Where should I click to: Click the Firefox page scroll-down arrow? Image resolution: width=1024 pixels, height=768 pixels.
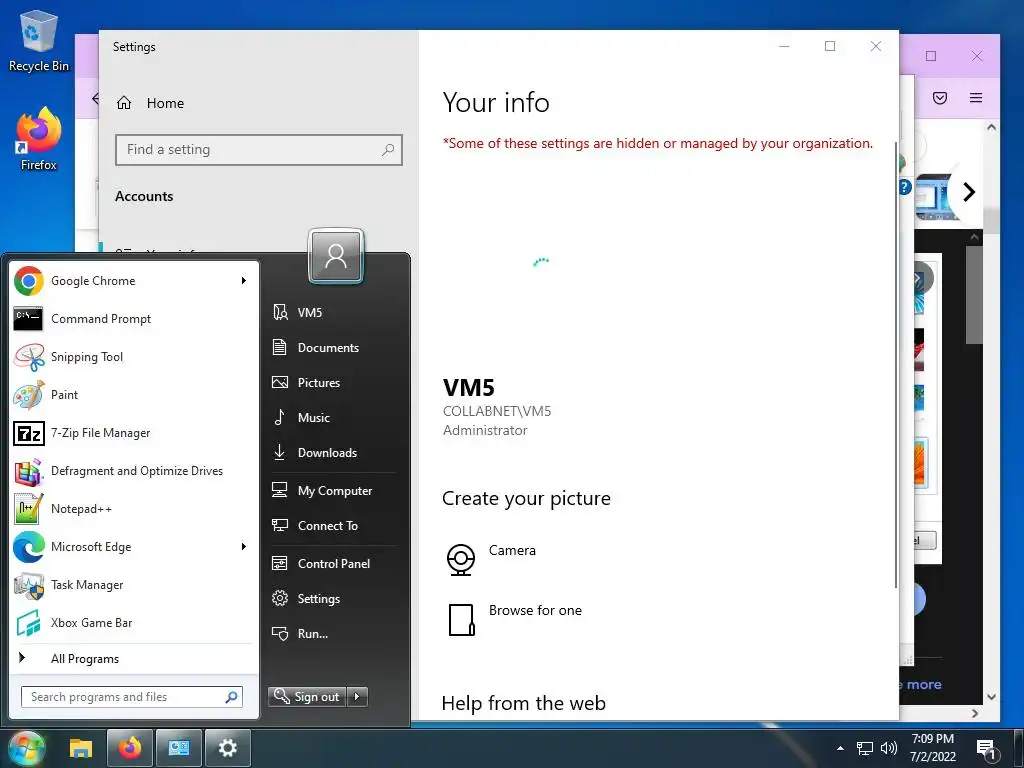point(991,697)
